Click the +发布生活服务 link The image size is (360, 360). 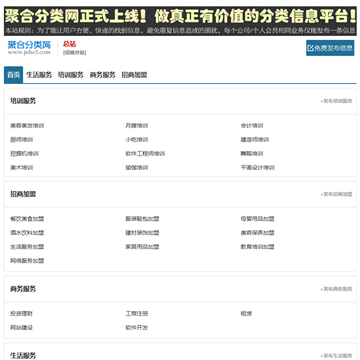(x=336, y=355)
